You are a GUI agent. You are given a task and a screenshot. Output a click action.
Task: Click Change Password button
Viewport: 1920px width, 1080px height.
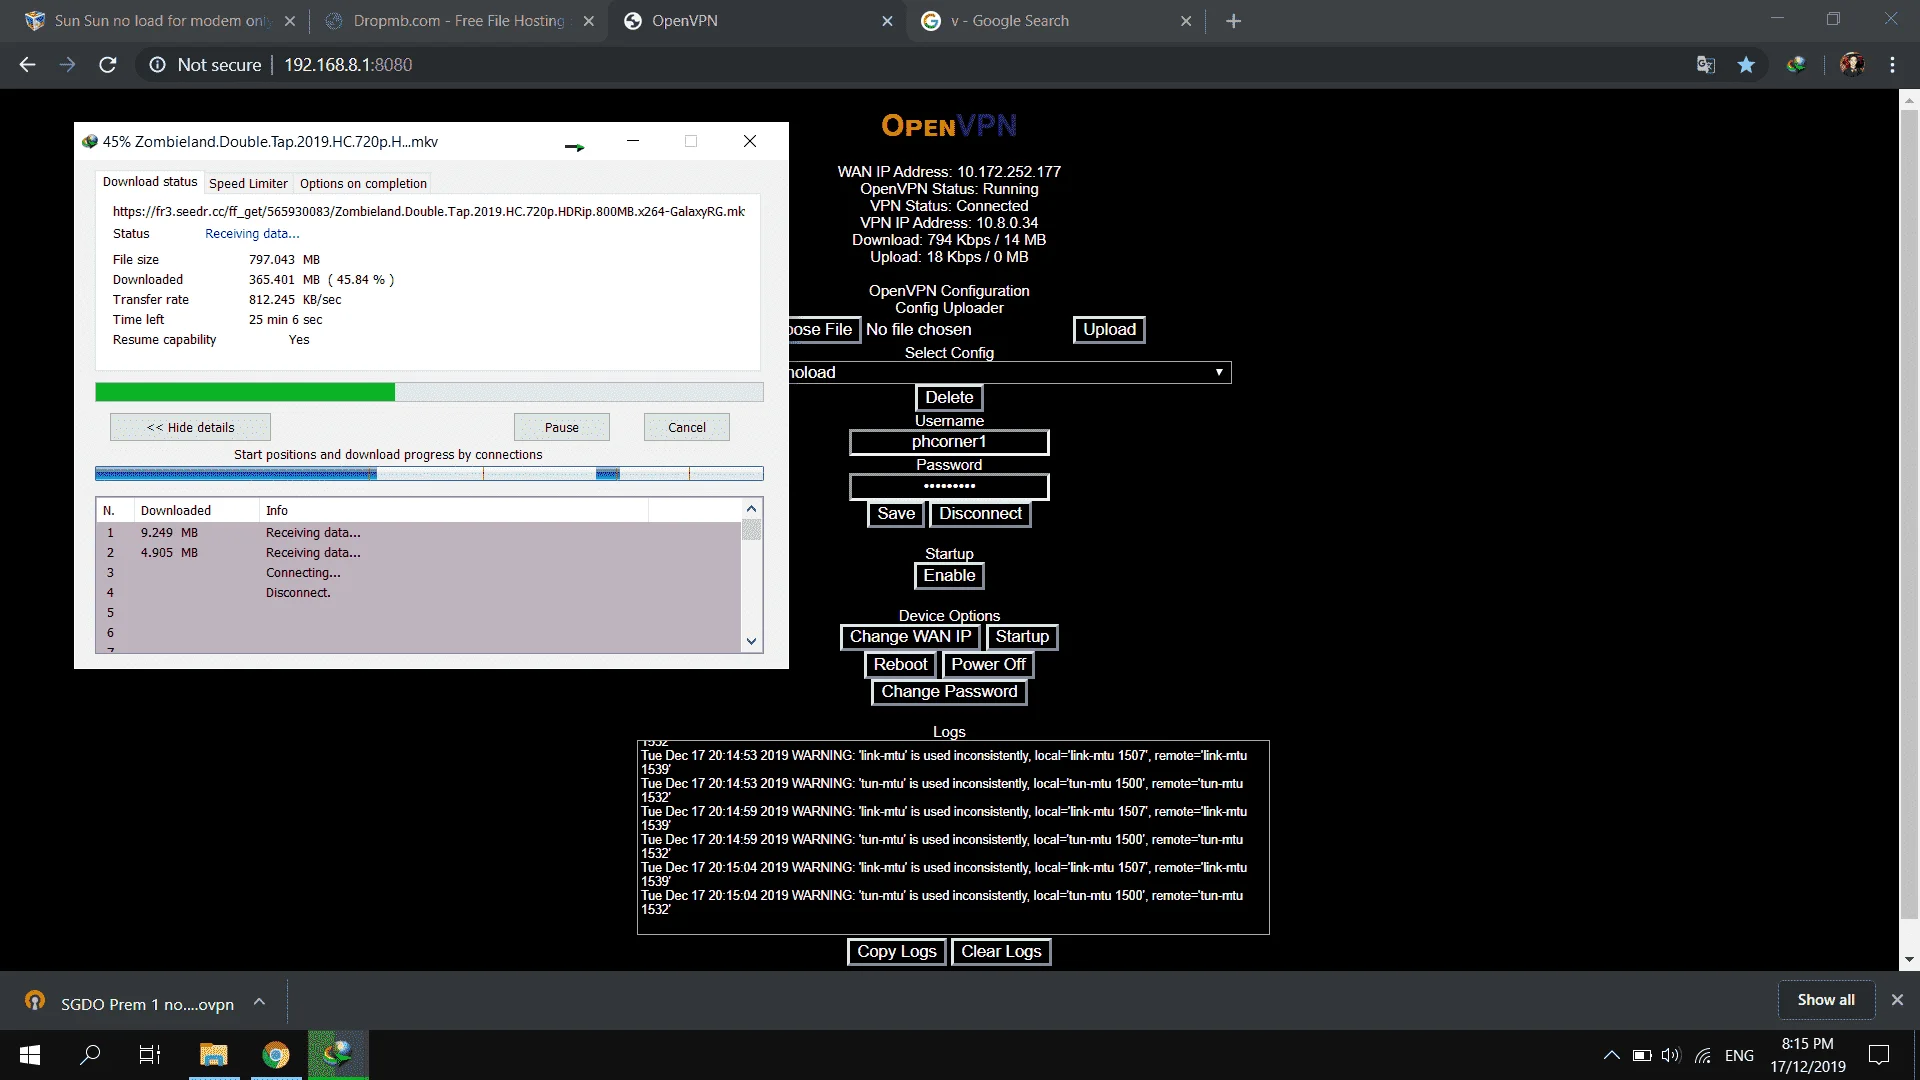(949, 692)
